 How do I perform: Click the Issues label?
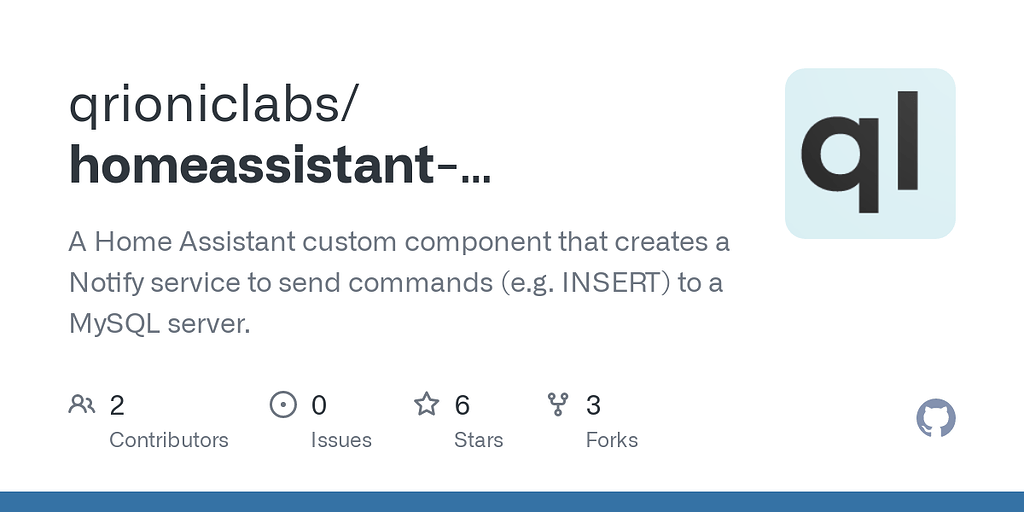[x=341, y=440]
